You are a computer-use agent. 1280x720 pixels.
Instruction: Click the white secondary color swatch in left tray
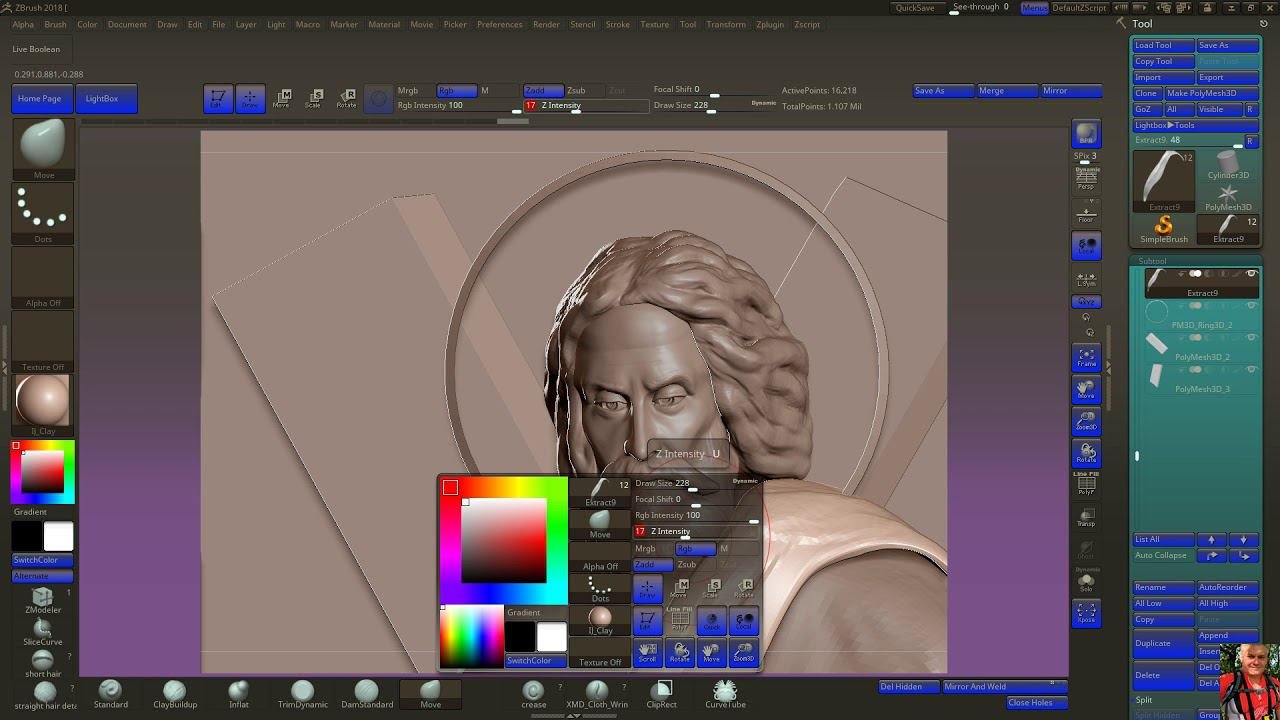(x=58, y=537)
